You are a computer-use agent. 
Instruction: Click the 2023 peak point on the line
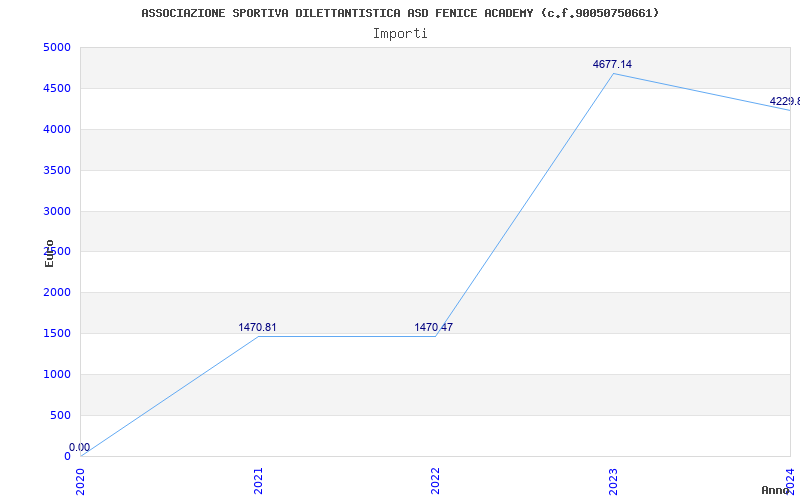tap(613, 73)
